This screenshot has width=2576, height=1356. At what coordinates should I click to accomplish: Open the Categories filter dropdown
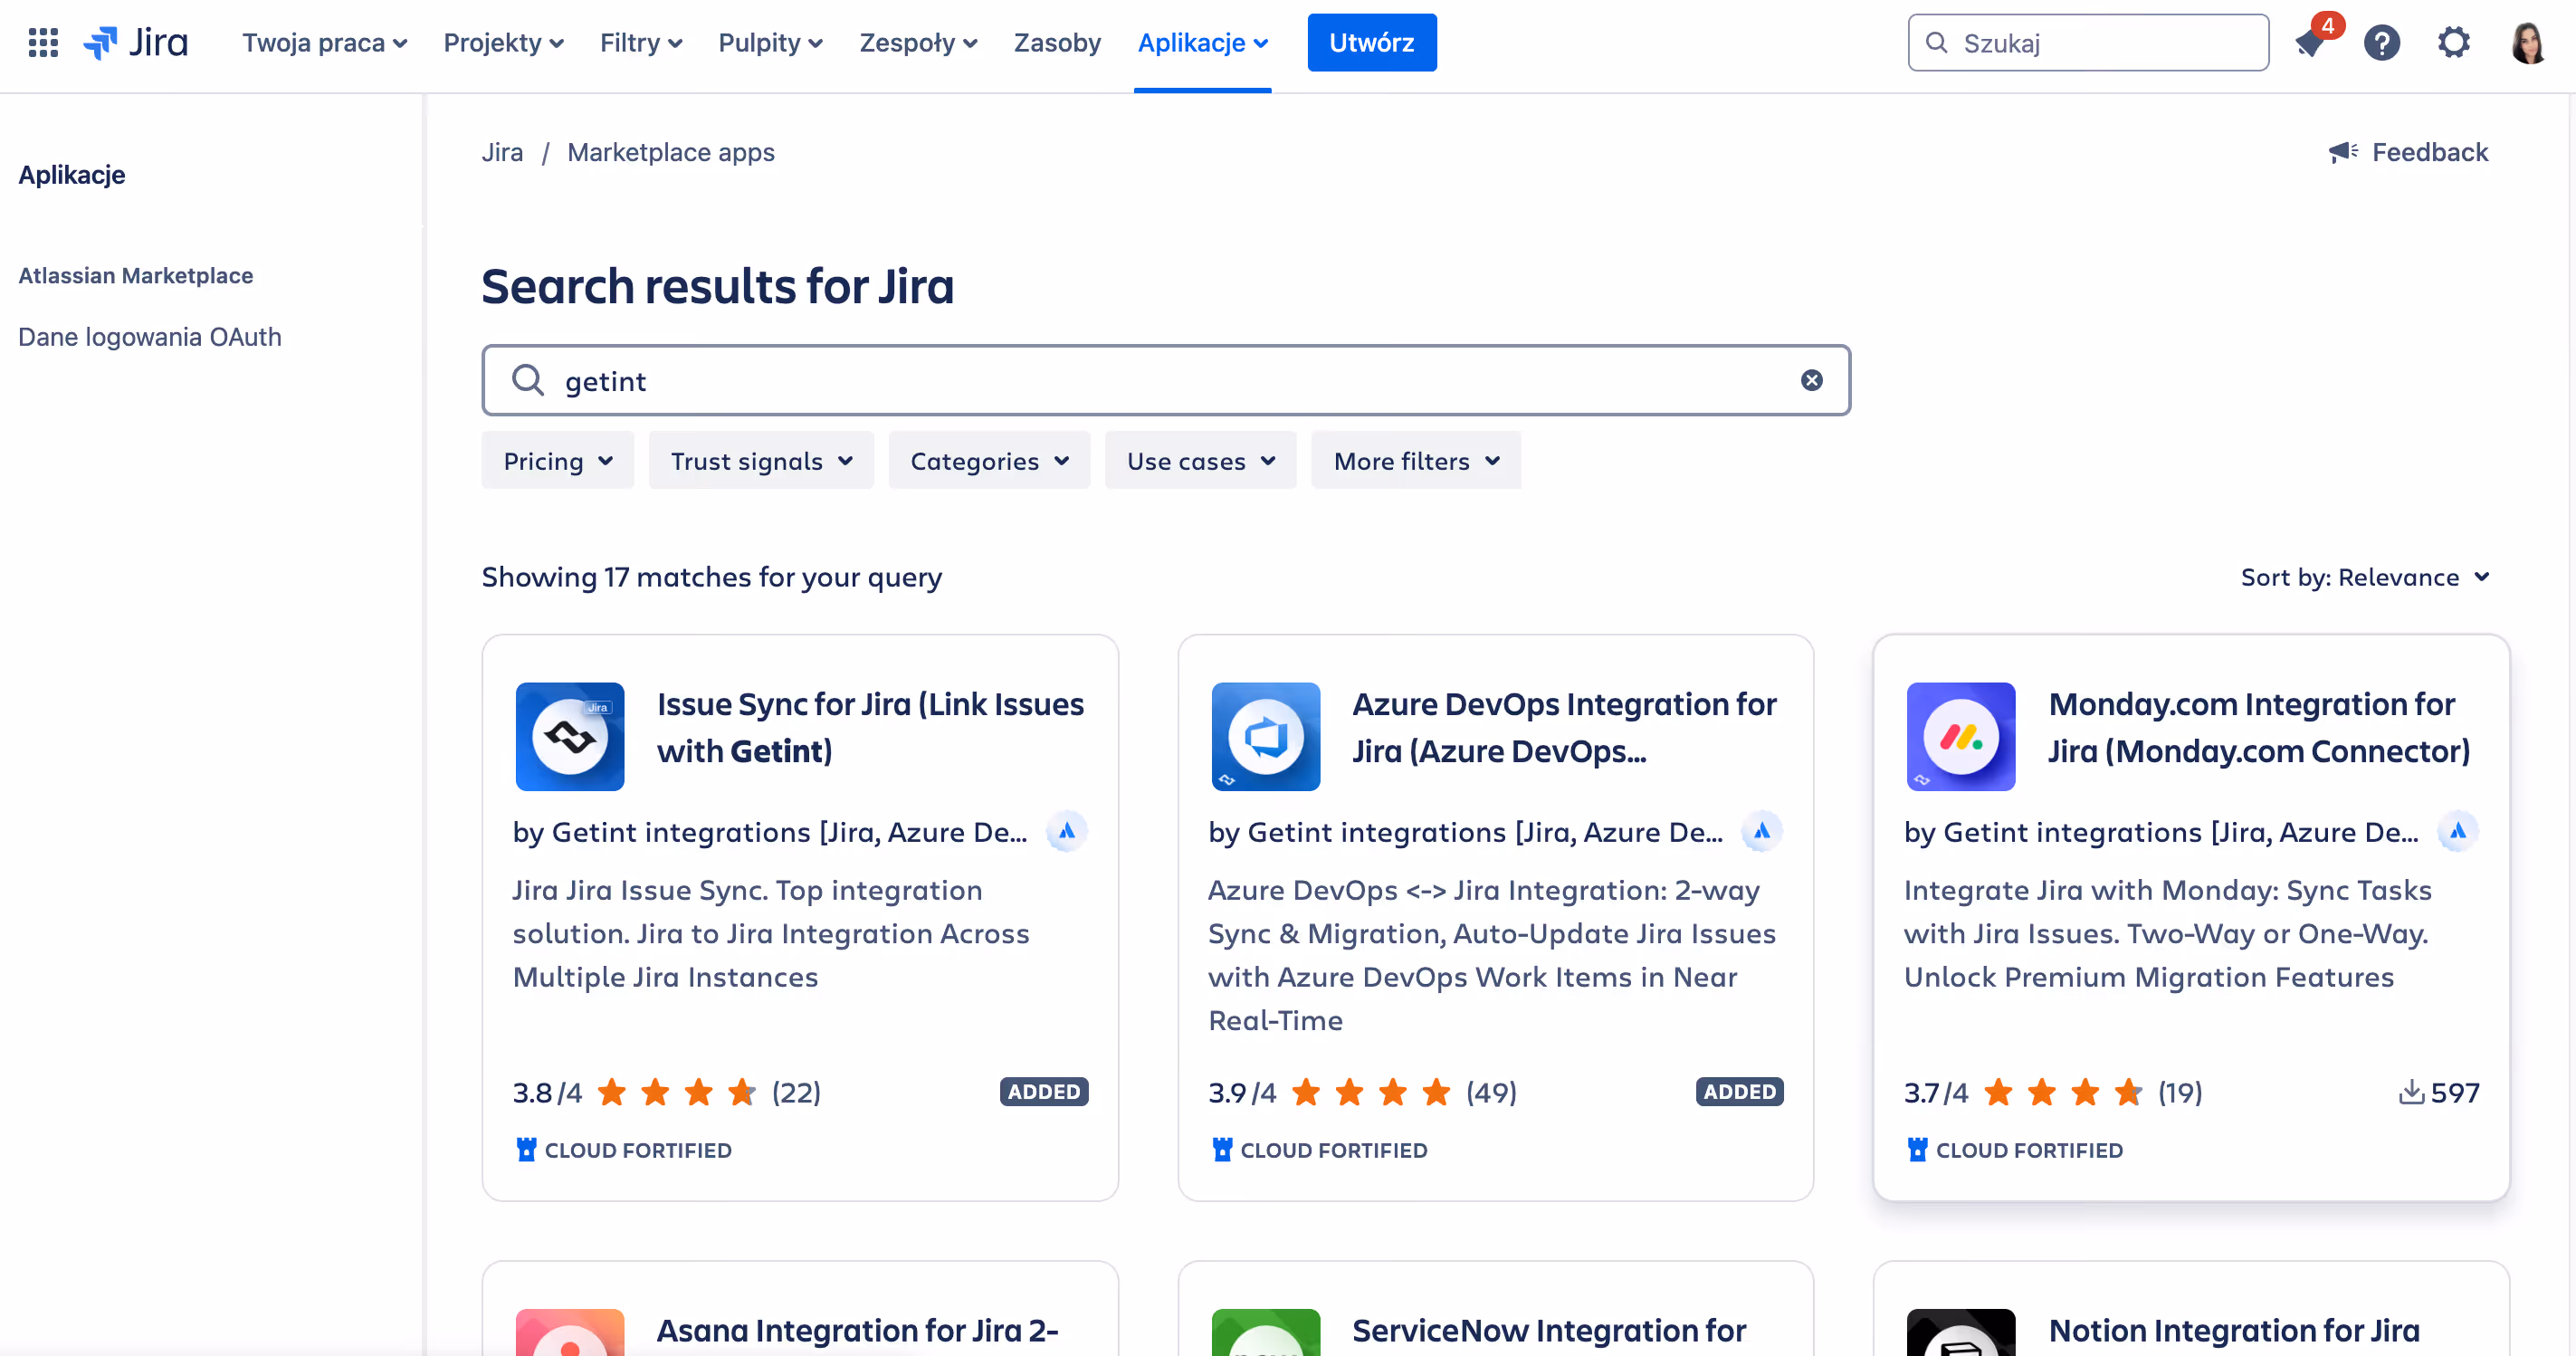989,461
